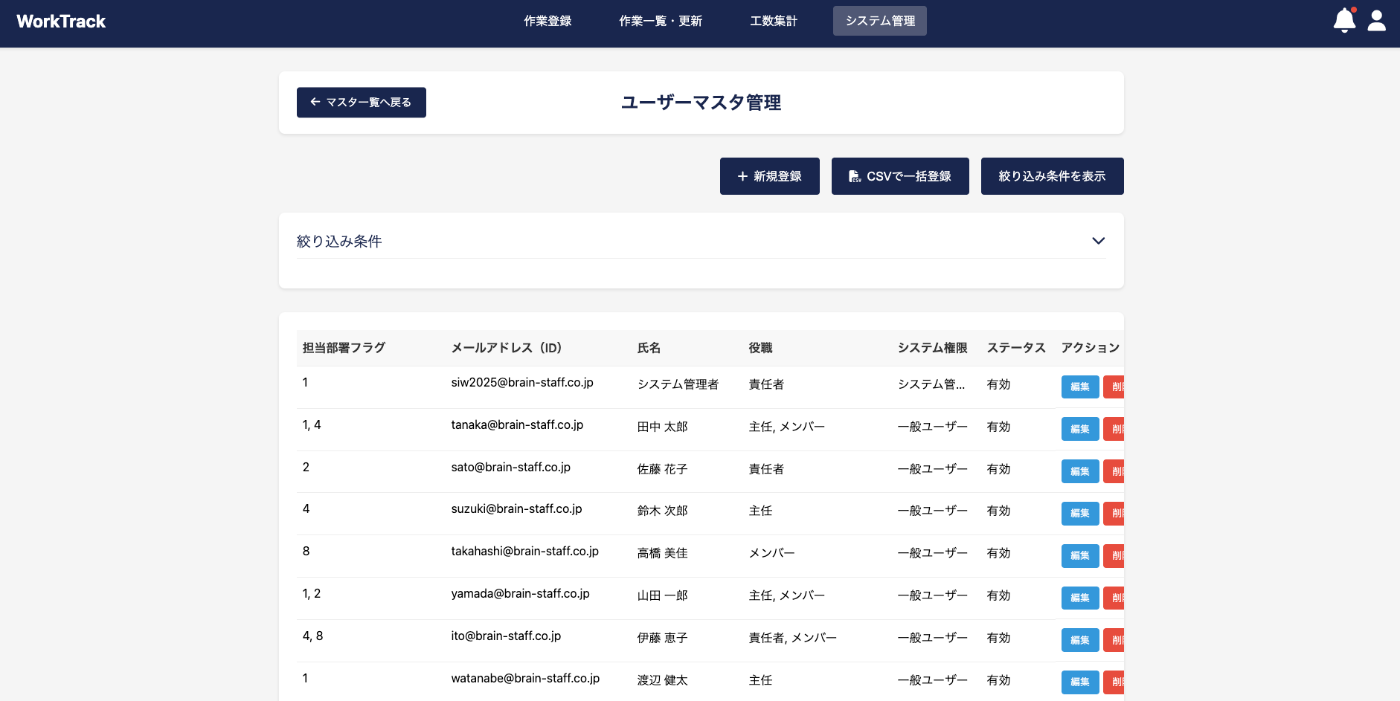Delete the siw2025@brain-staff.co.jp user
The height and width of the screenshot is (701, 1400).
1114,387
